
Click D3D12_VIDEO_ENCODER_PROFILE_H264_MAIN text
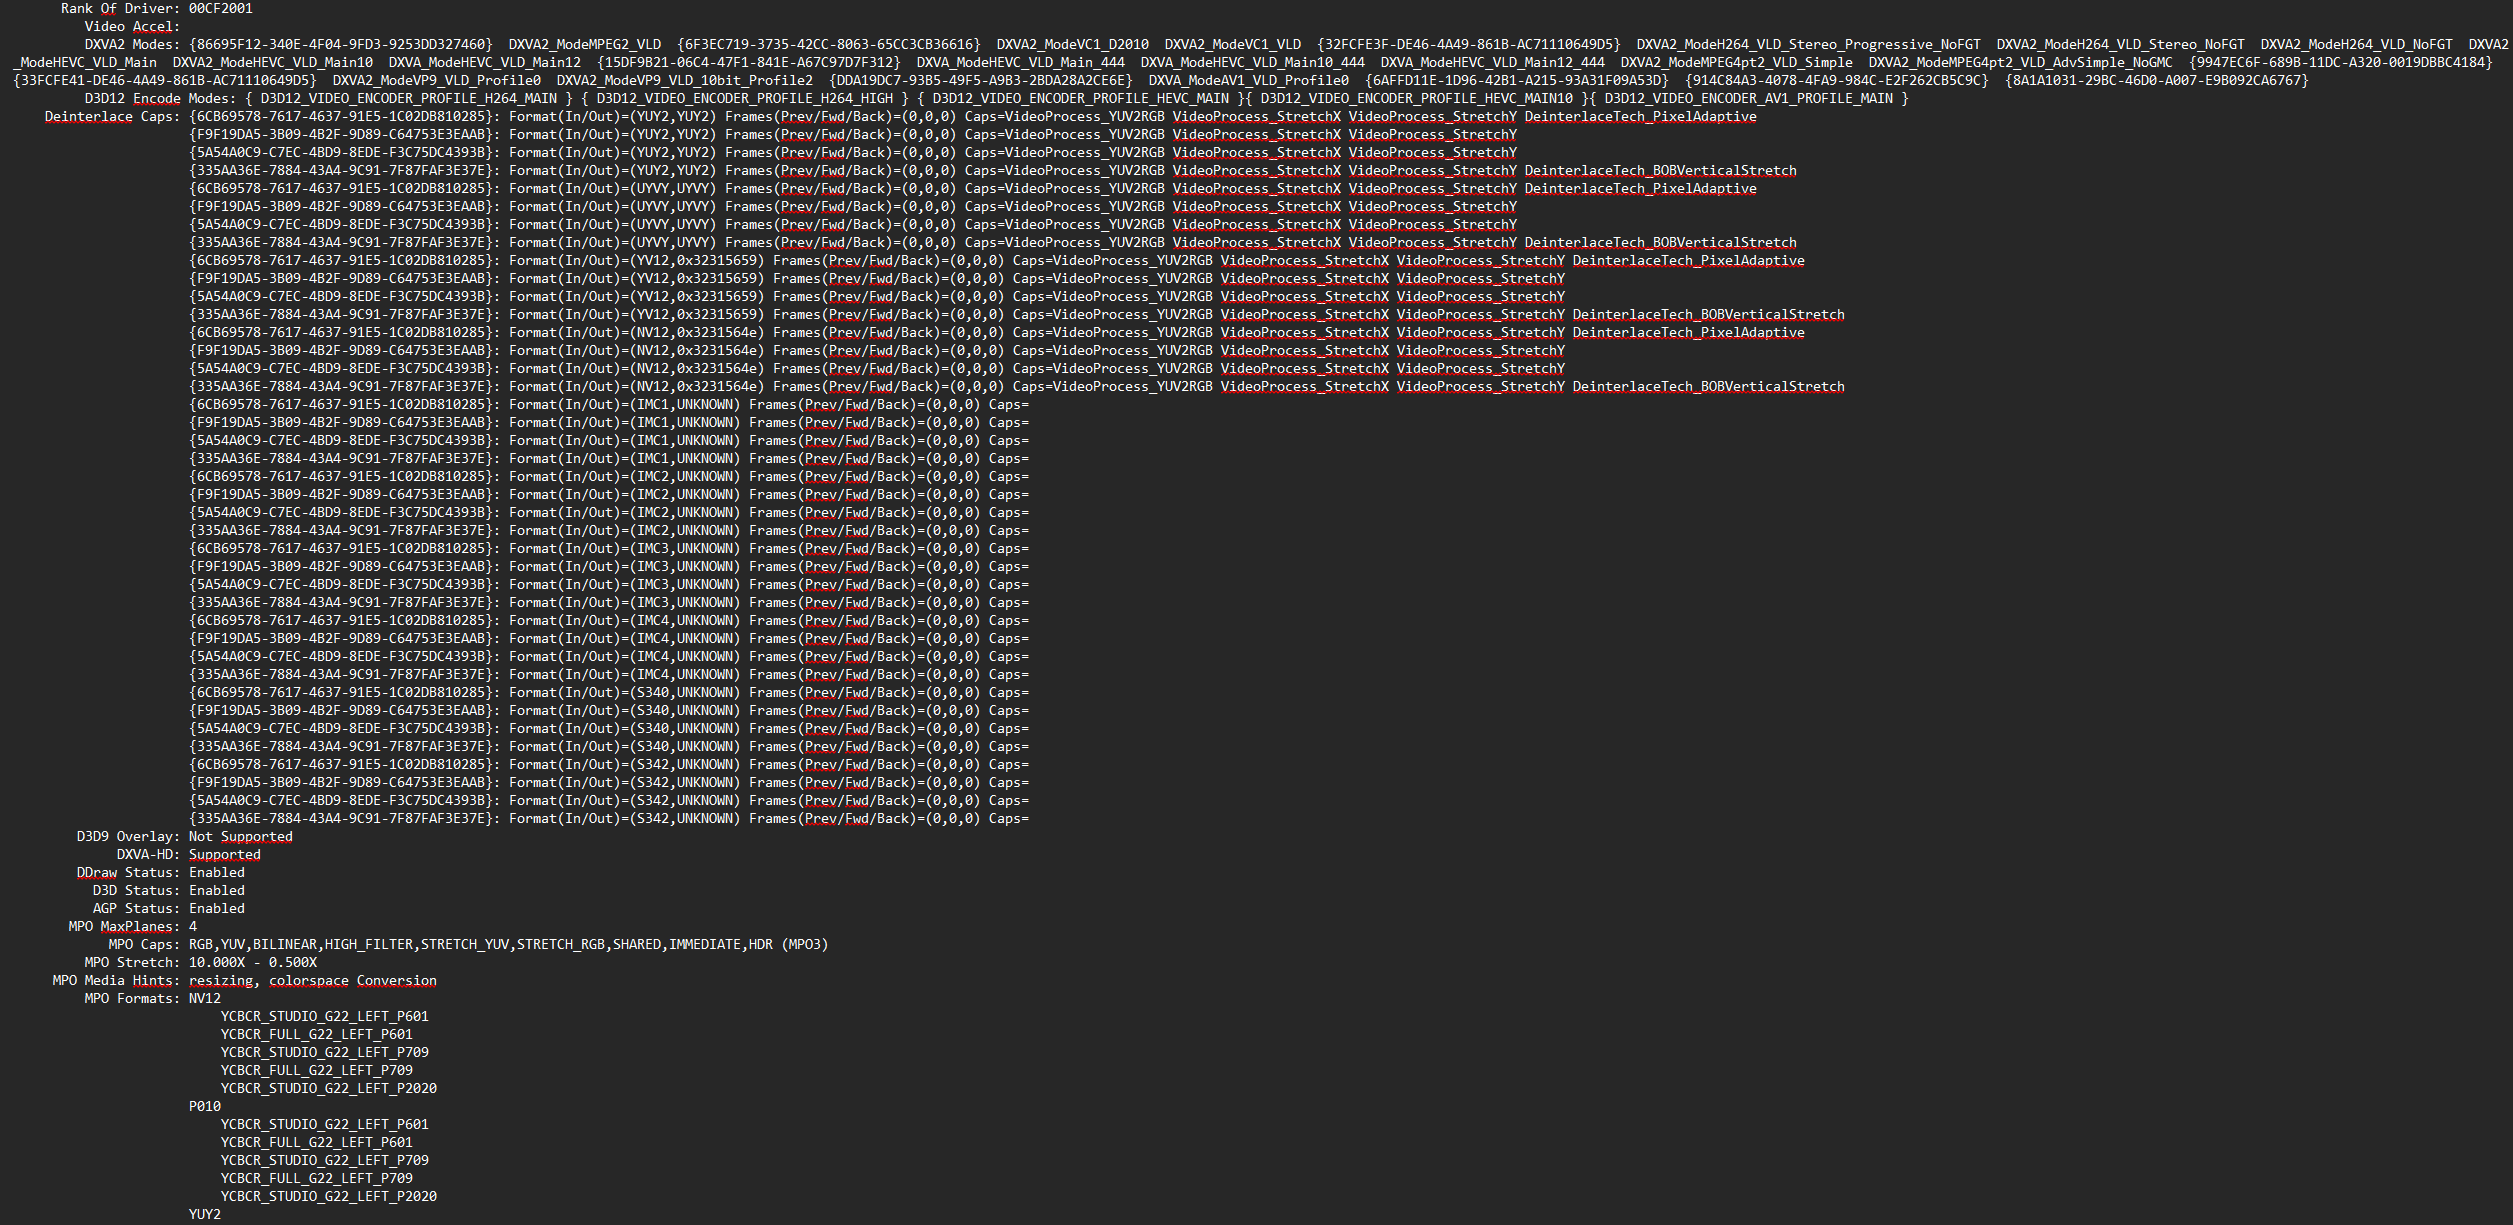click(x=408, y=98)
